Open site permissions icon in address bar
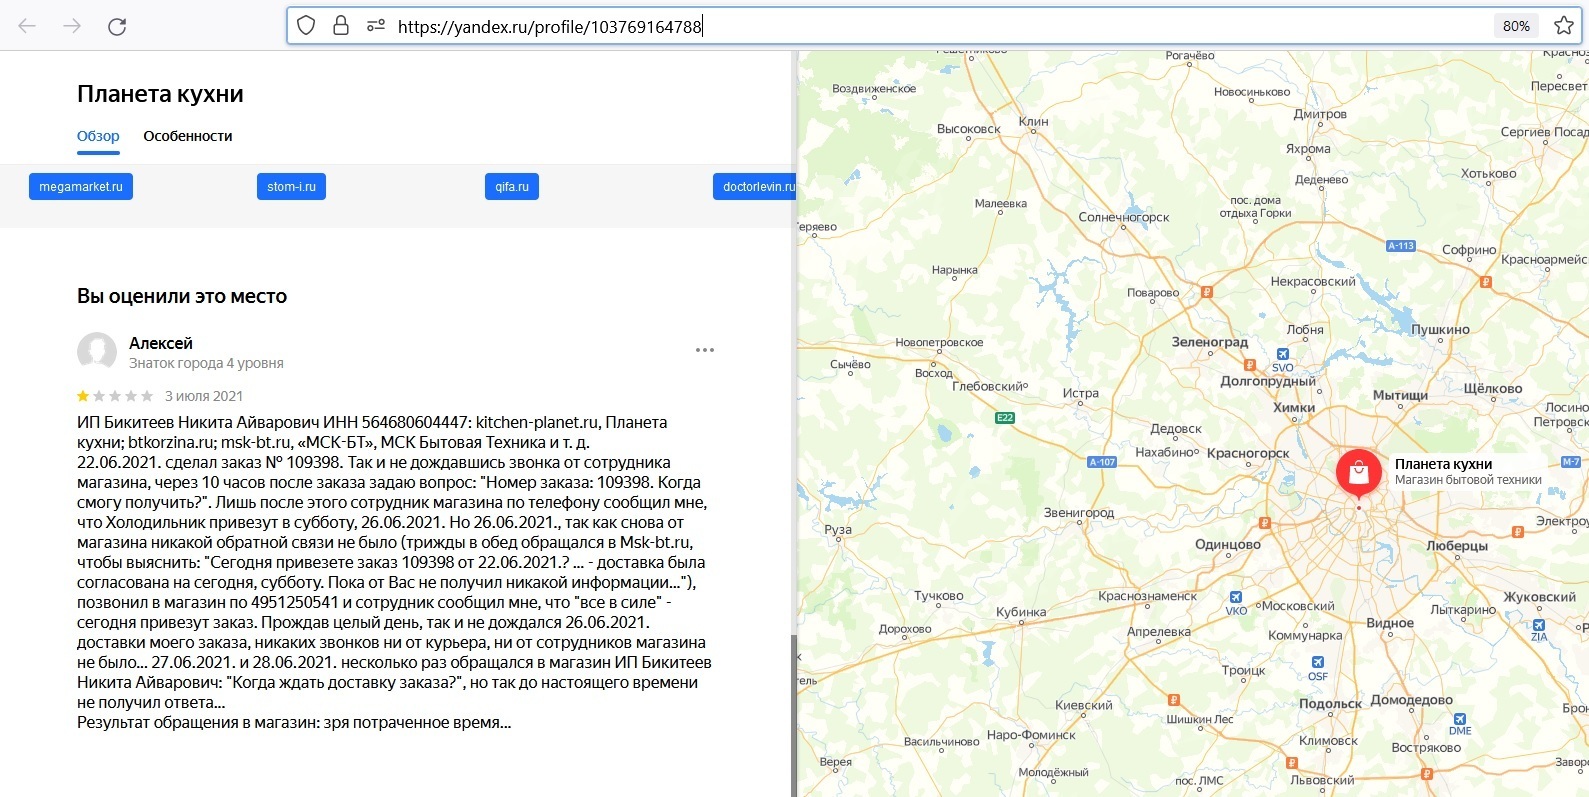This screenshot has height=797, width=1589. [x=375, y=26]
